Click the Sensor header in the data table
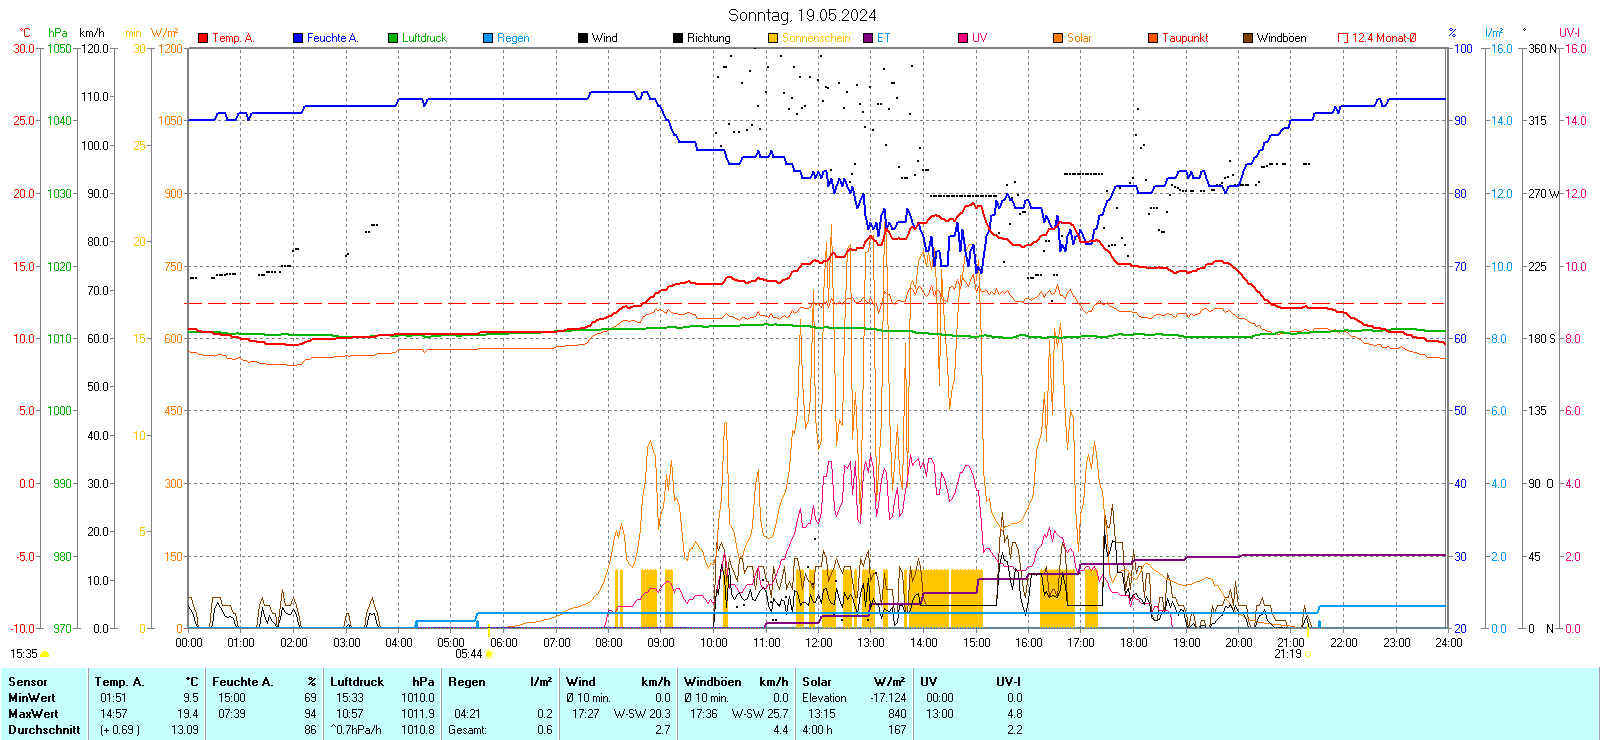Image resolution: width=1600 pixels, height=740 pixels. 28,682
